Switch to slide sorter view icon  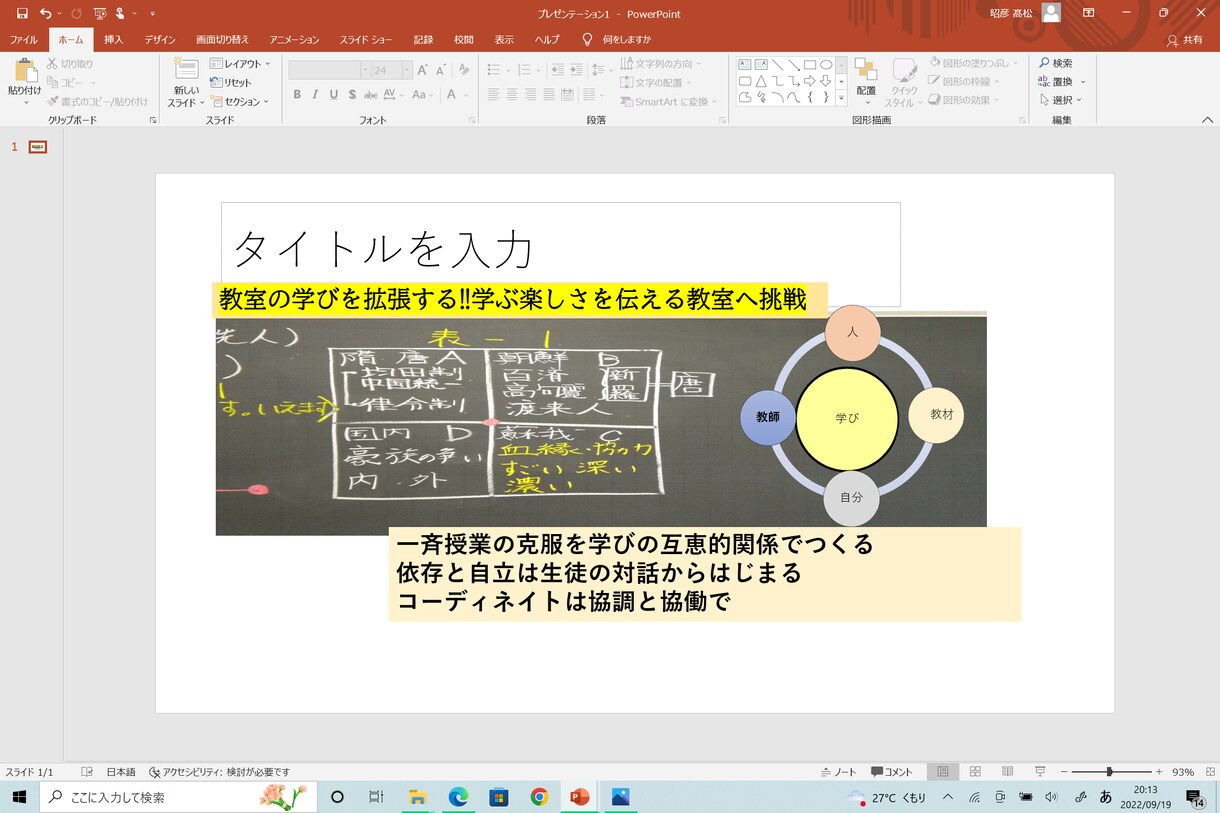pos(975,772)
